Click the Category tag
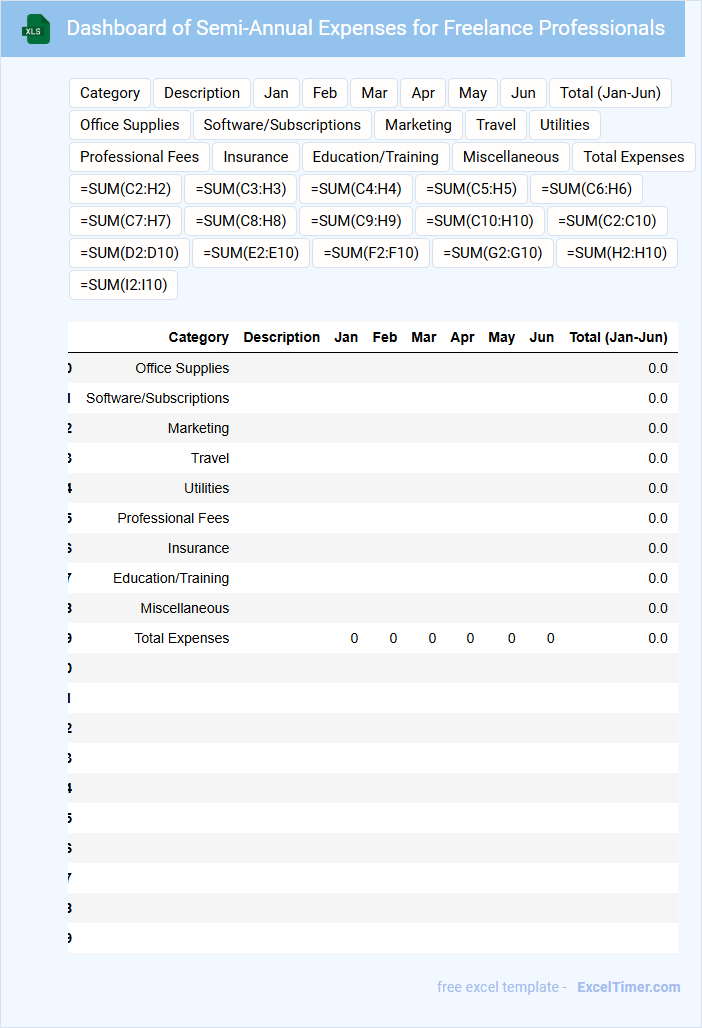The image size is (702, 1028). point(109,93)
